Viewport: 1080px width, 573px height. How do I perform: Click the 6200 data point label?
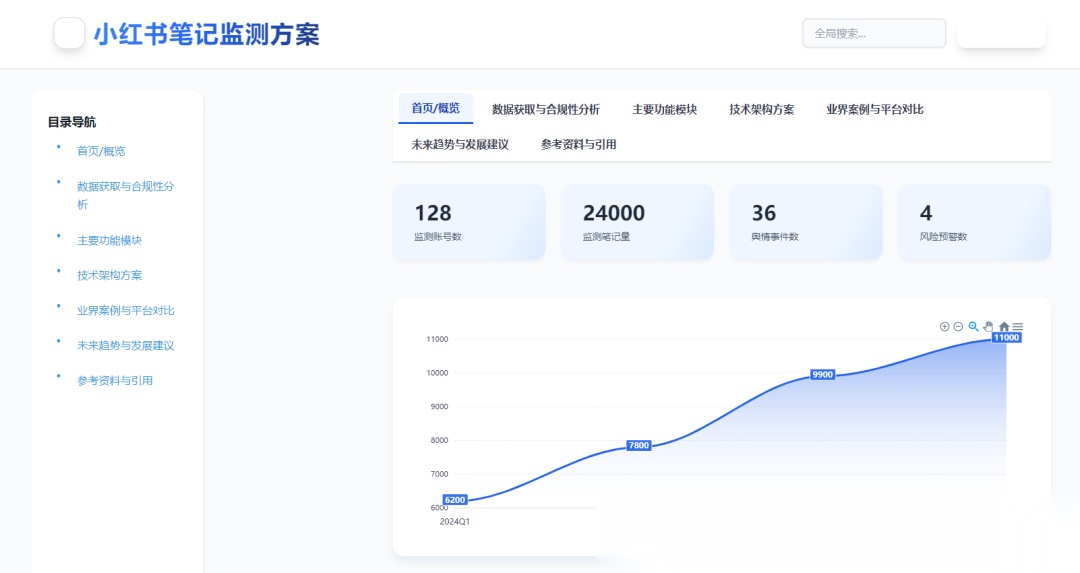coord(455,500)
